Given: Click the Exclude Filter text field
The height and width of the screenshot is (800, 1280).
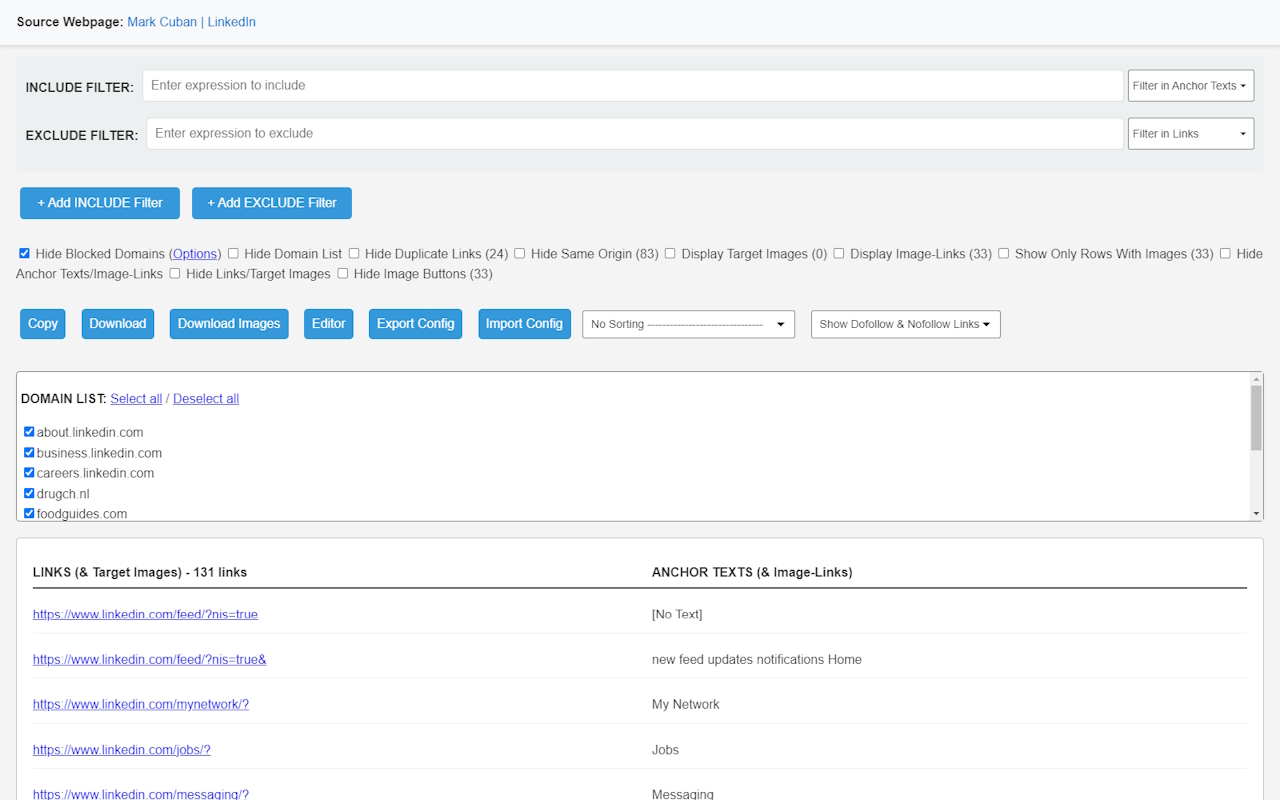Looking at the screenshot, I should tap(635, 133).
